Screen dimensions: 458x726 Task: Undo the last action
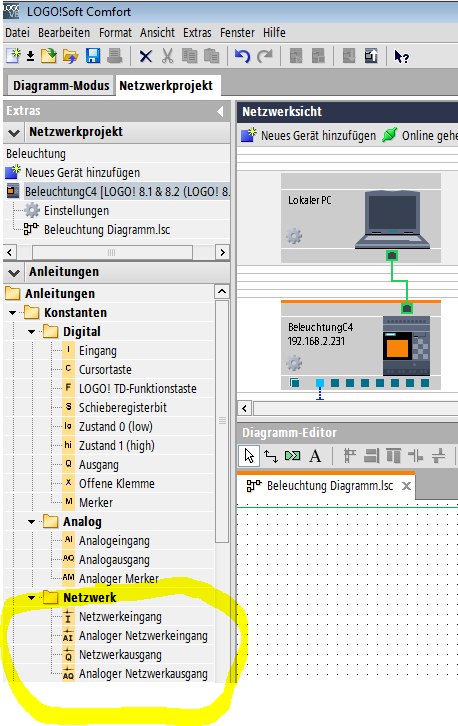(242, 56)
